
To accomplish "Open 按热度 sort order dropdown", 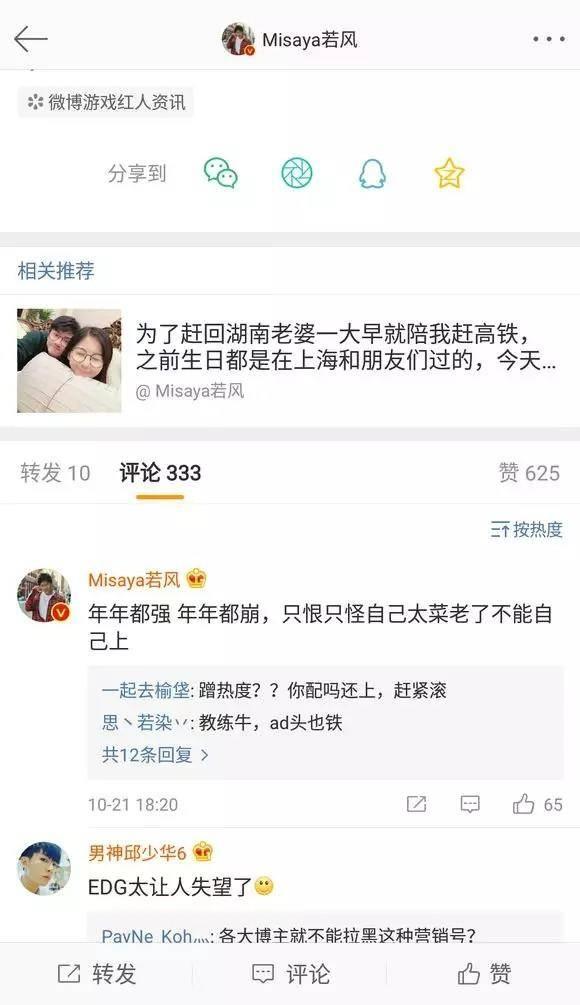I will click(526, 529).
